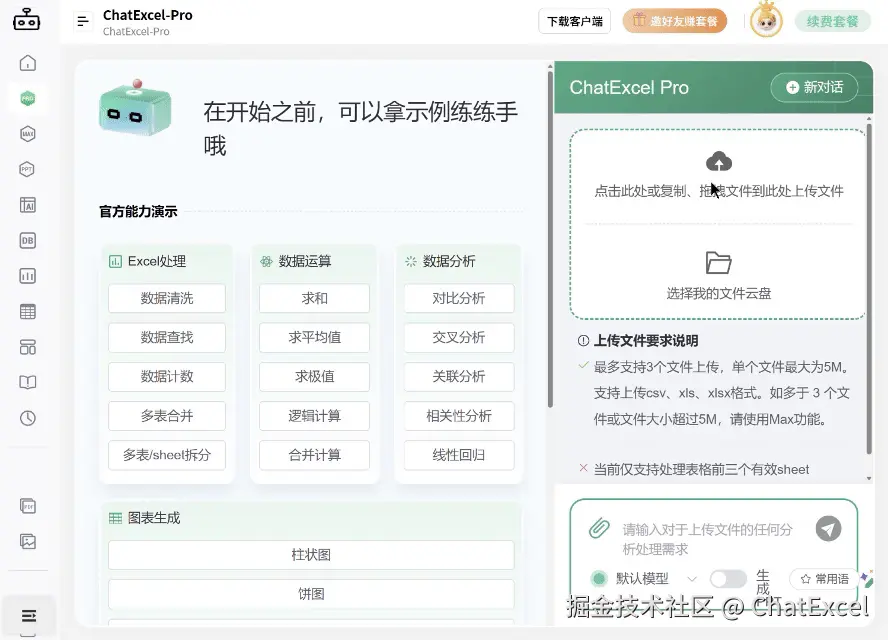Click the robot logo at top left
Image resolution: width=888 pixels, height=640 pixels.
coord(26,20)
